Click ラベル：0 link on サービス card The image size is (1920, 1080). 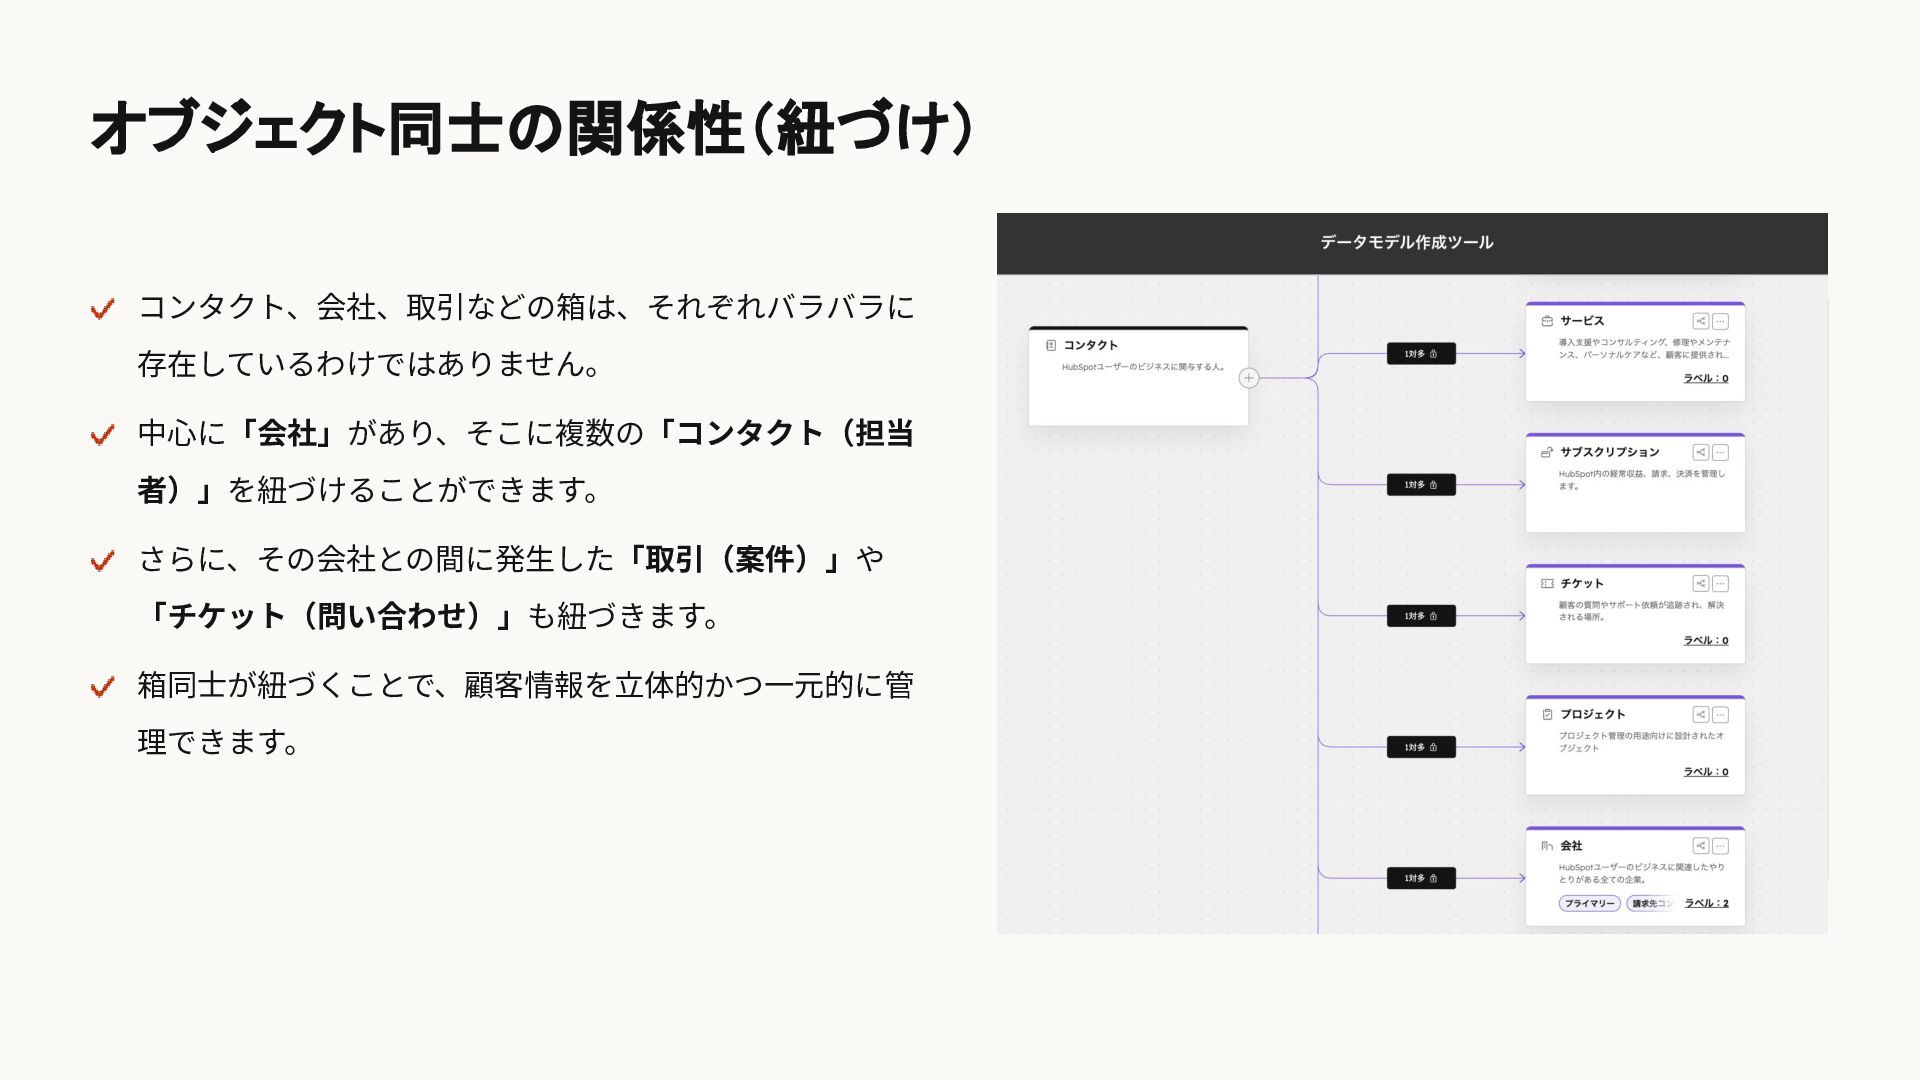[1705, 378]
